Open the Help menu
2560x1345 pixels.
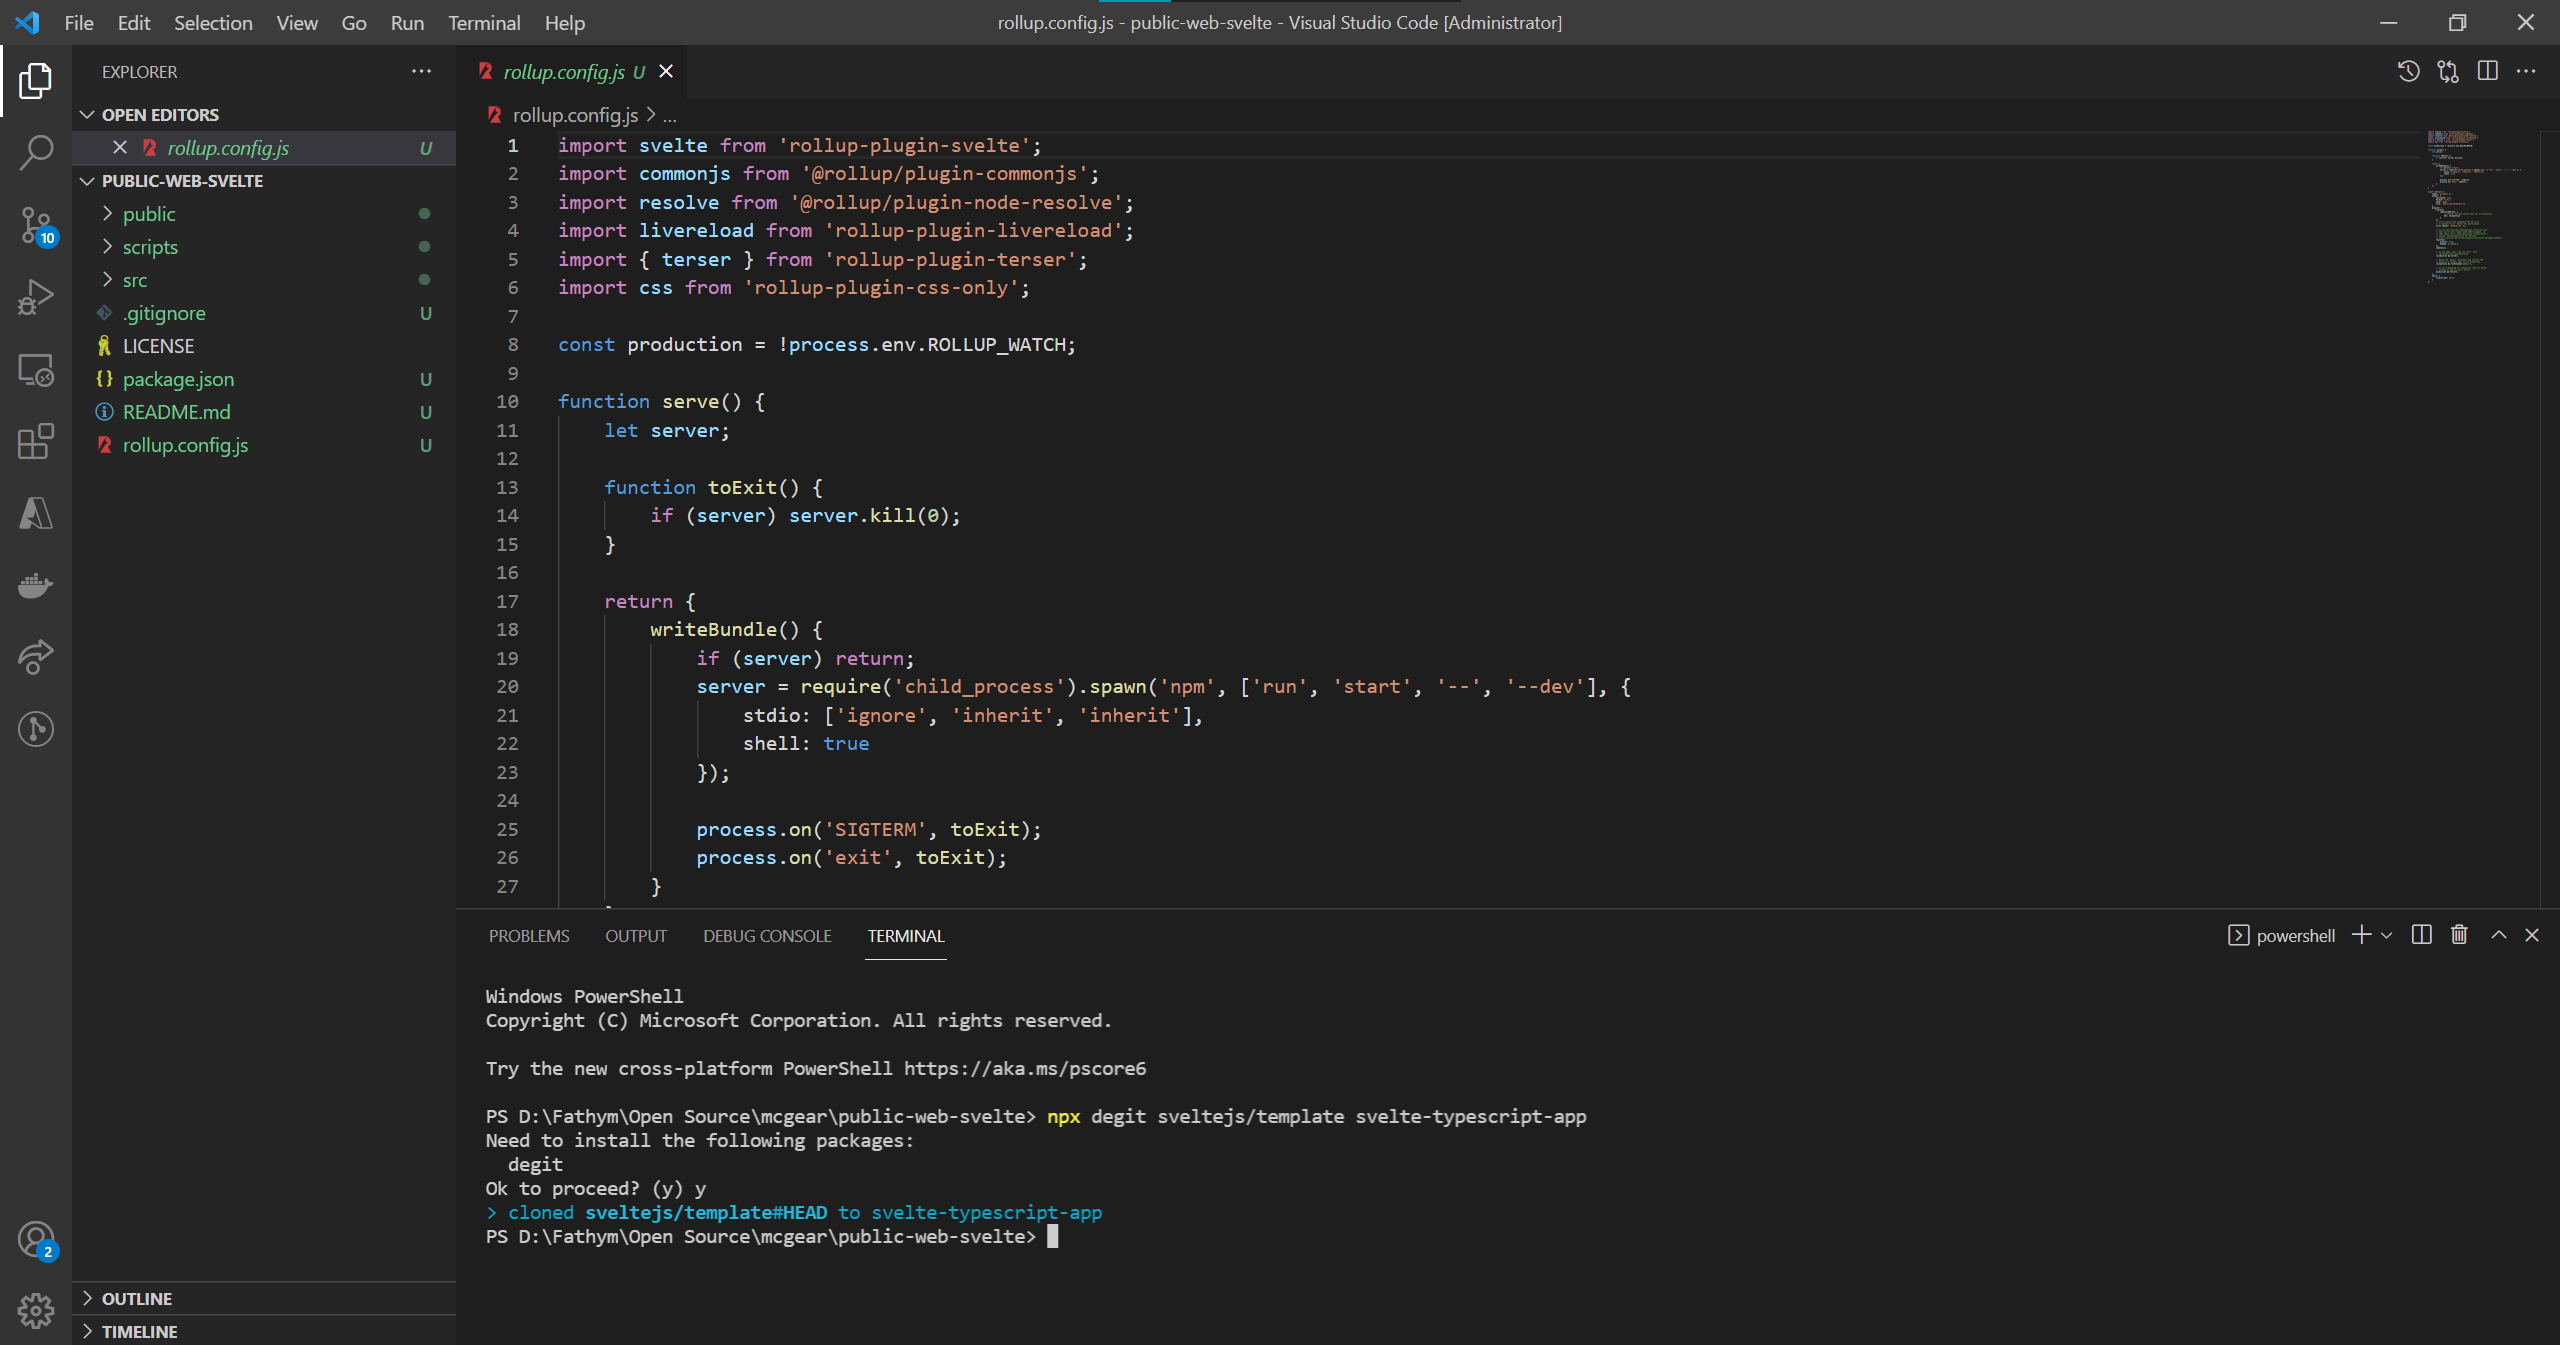[x=565, y=22]
